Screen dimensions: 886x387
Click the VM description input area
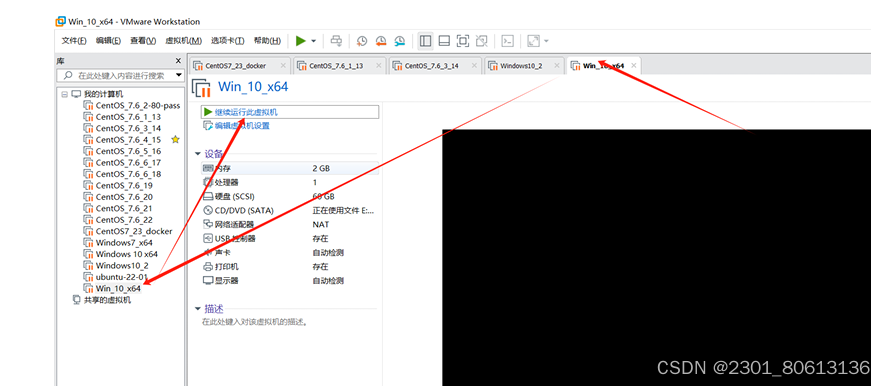pos(254,322)
